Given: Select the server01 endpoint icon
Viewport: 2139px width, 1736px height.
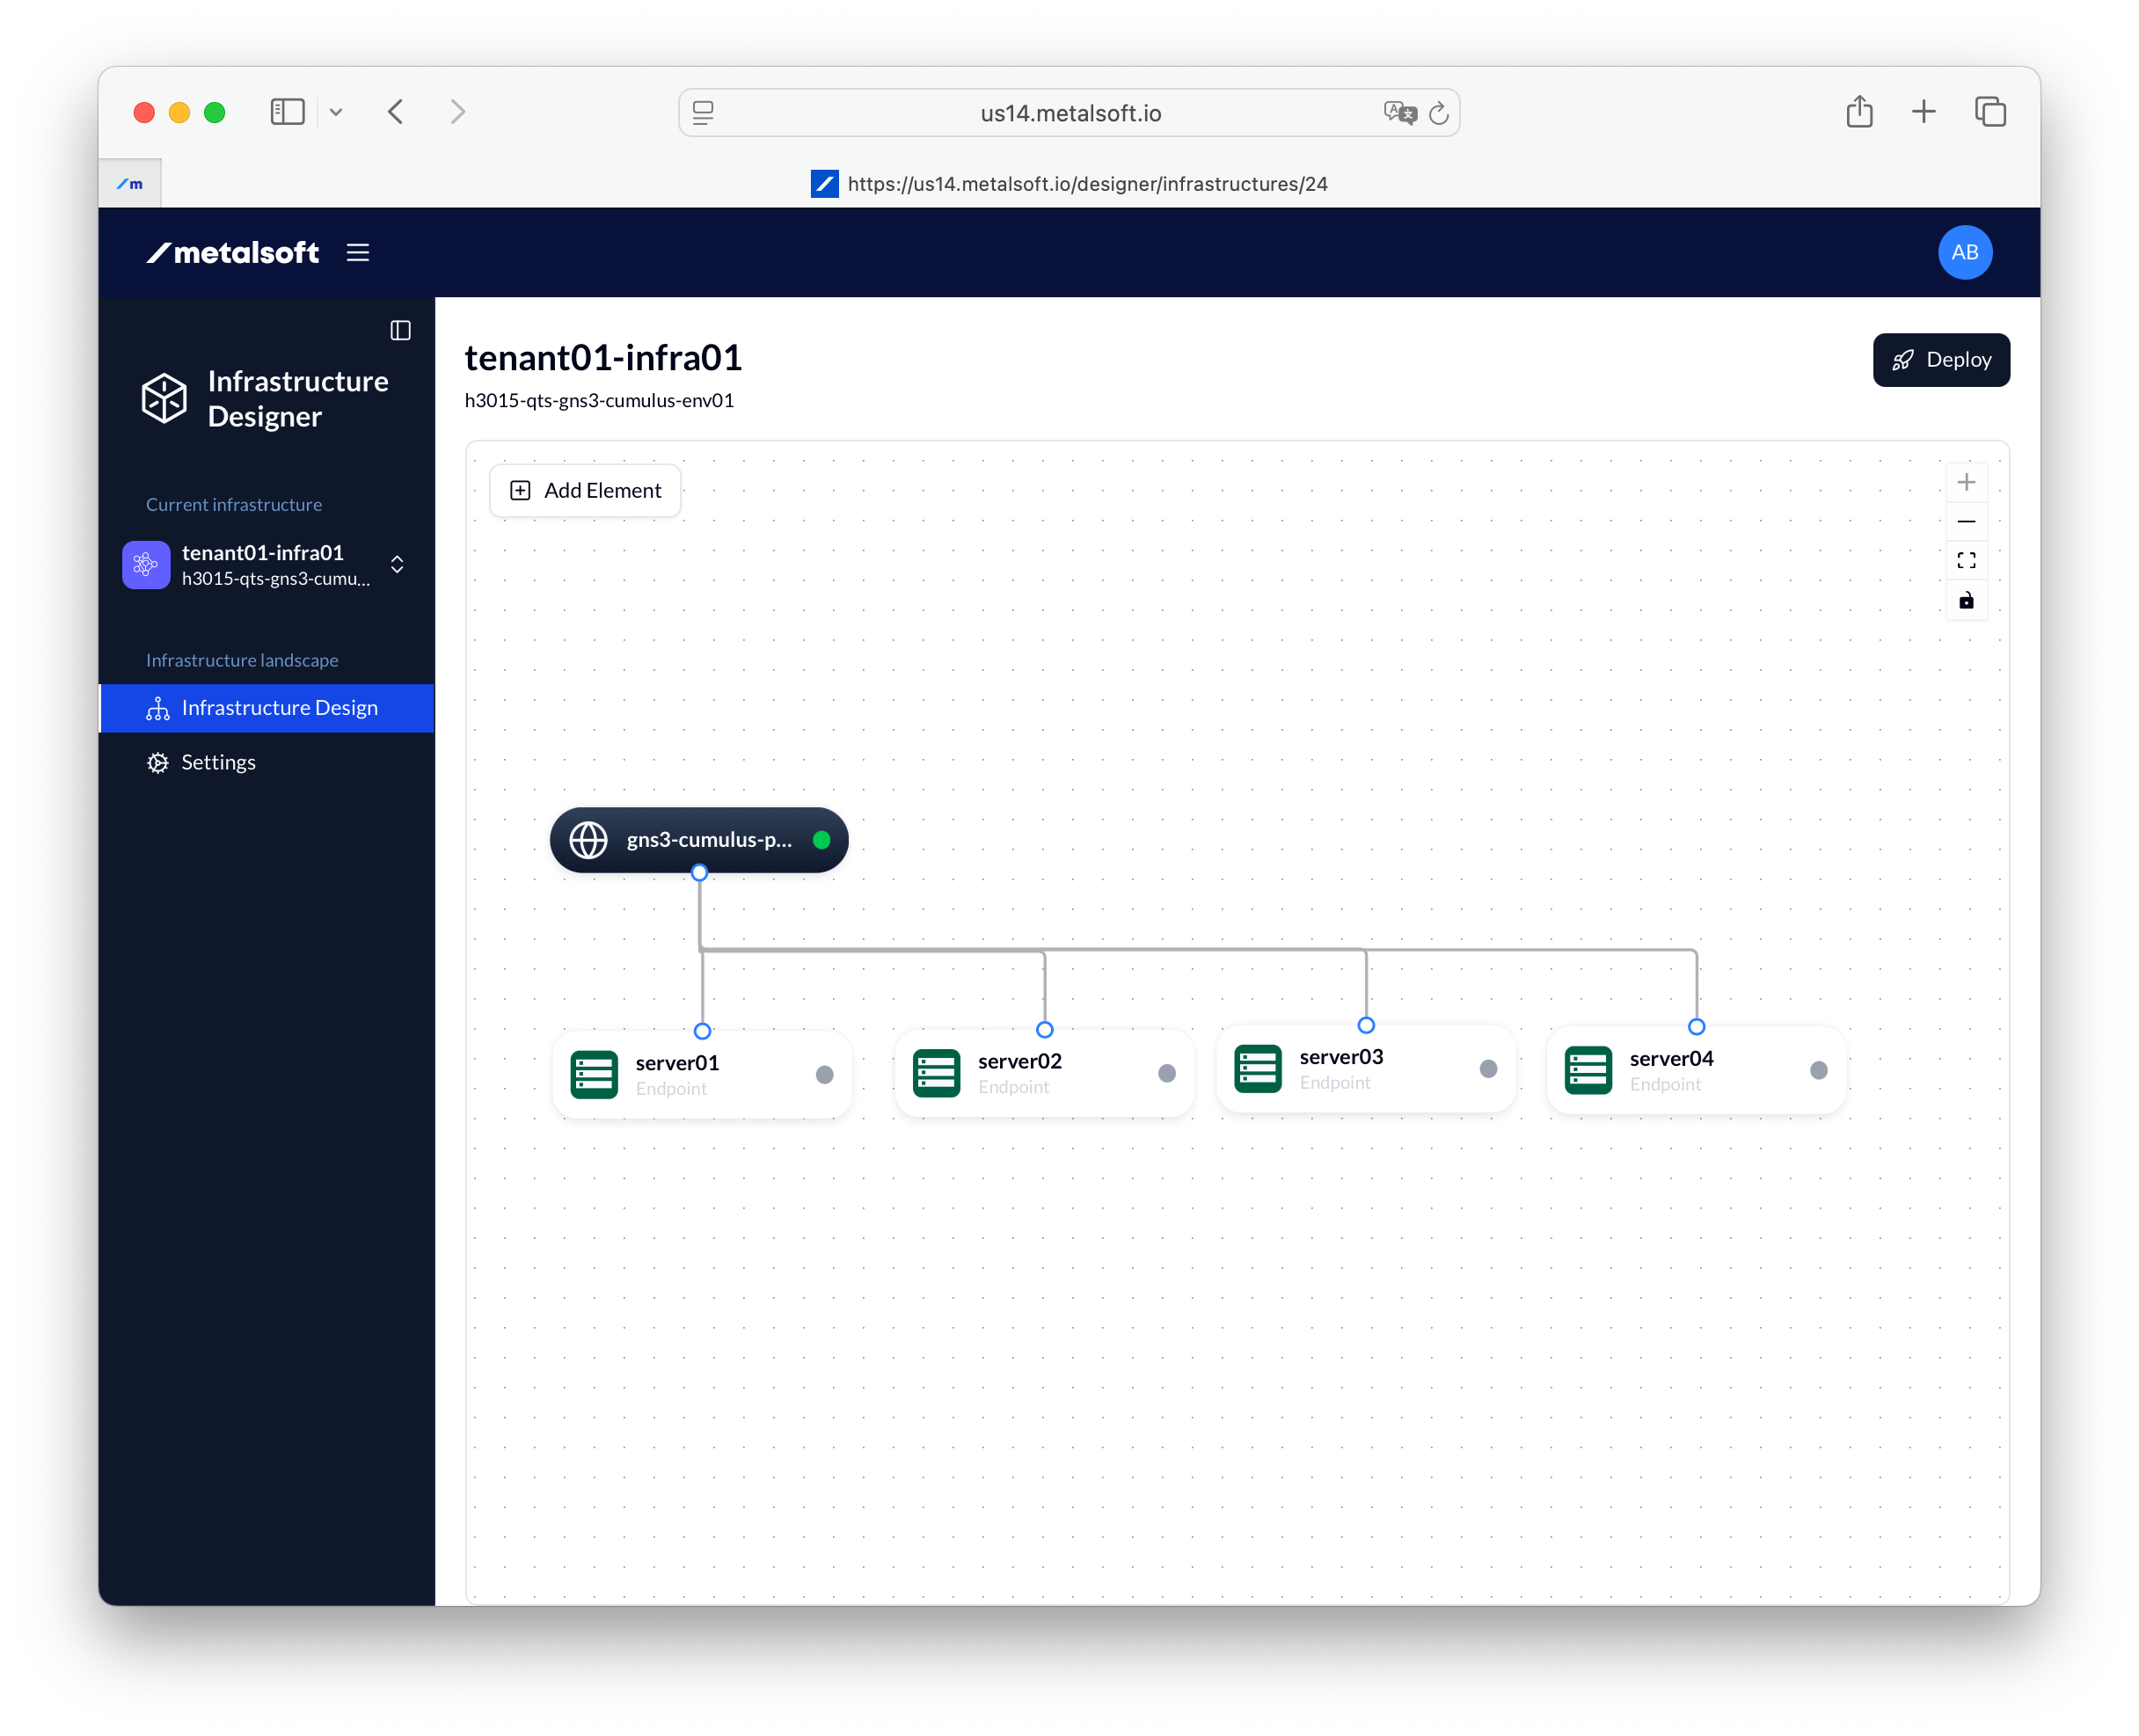Looking at the screenshot, I should (594, 1072).
